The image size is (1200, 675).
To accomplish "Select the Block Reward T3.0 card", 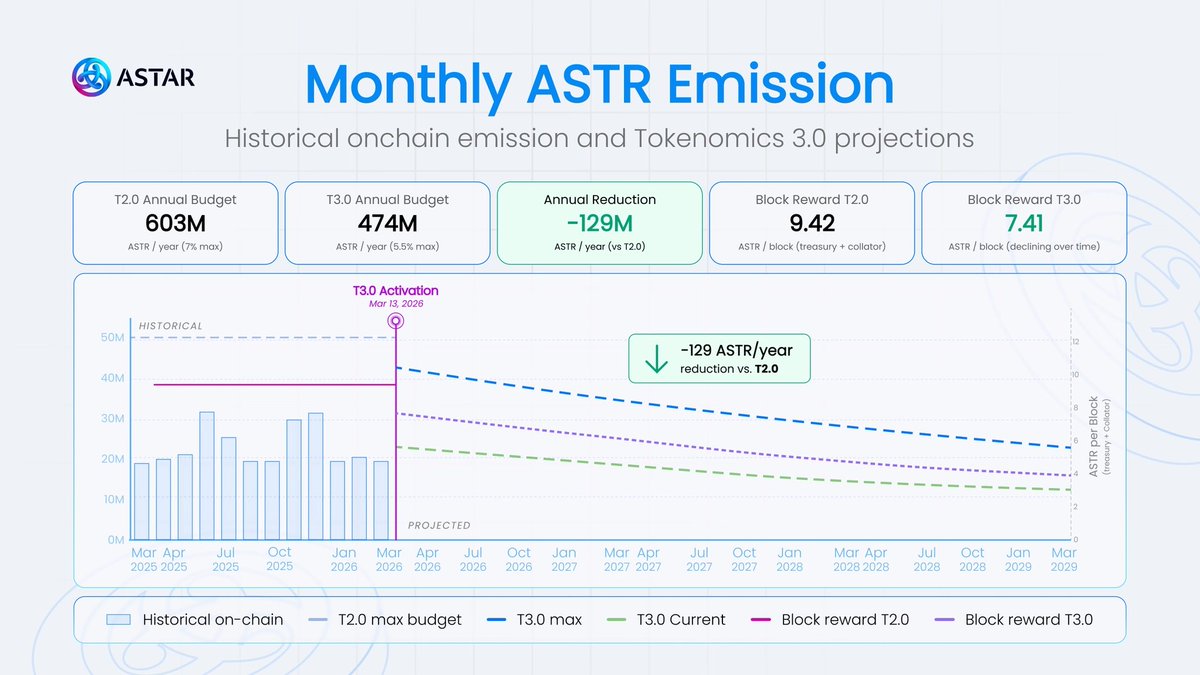I will (1023, 222).
